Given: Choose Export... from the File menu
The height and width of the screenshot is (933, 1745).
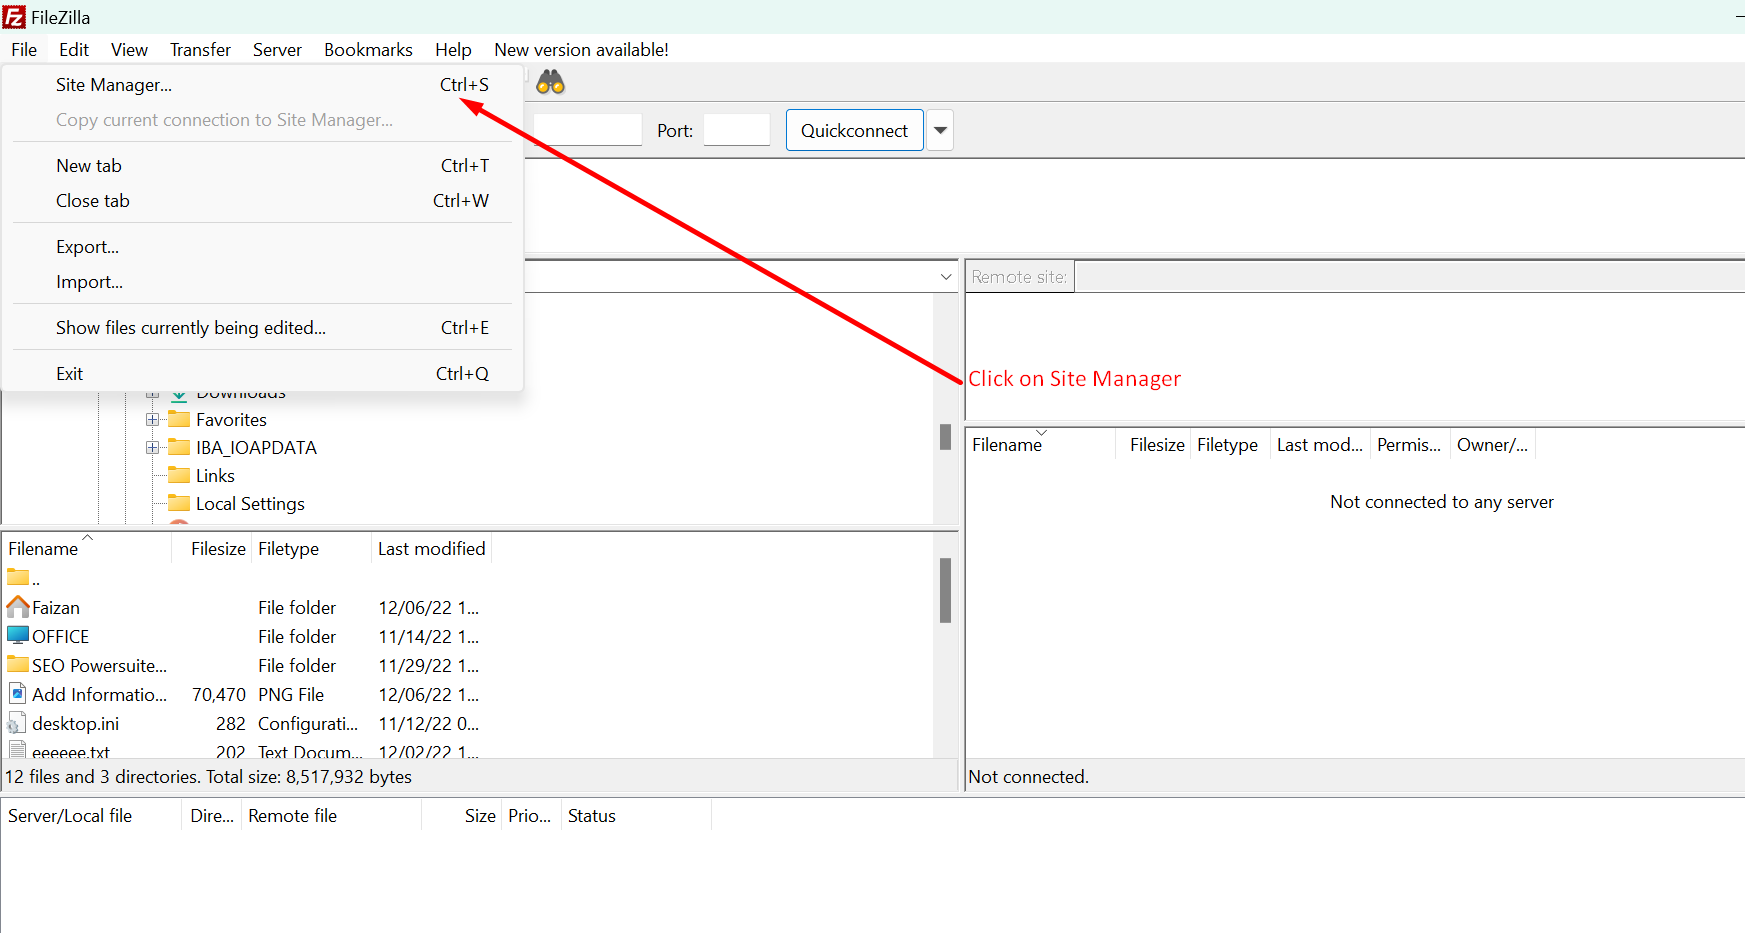Looking at the screenshot, I should pyautogui.click(x=262, y=247).
